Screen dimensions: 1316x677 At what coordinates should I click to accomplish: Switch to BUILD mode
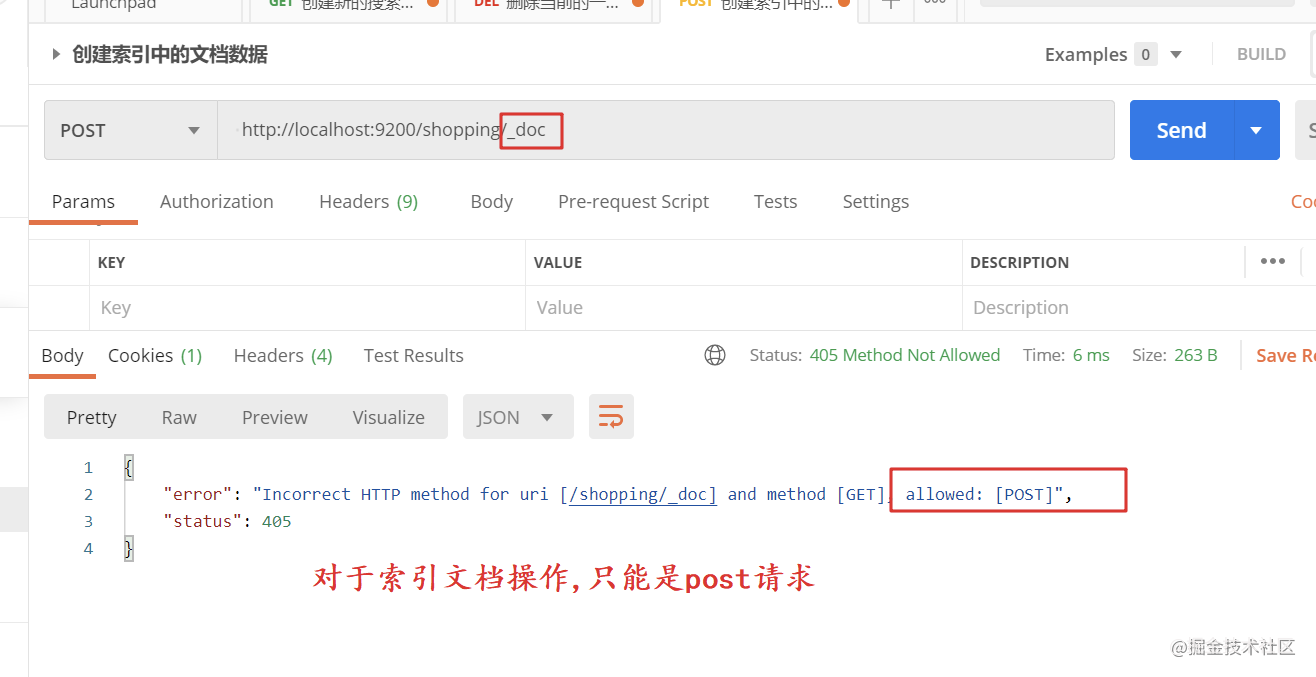[x=1261, y=54]
